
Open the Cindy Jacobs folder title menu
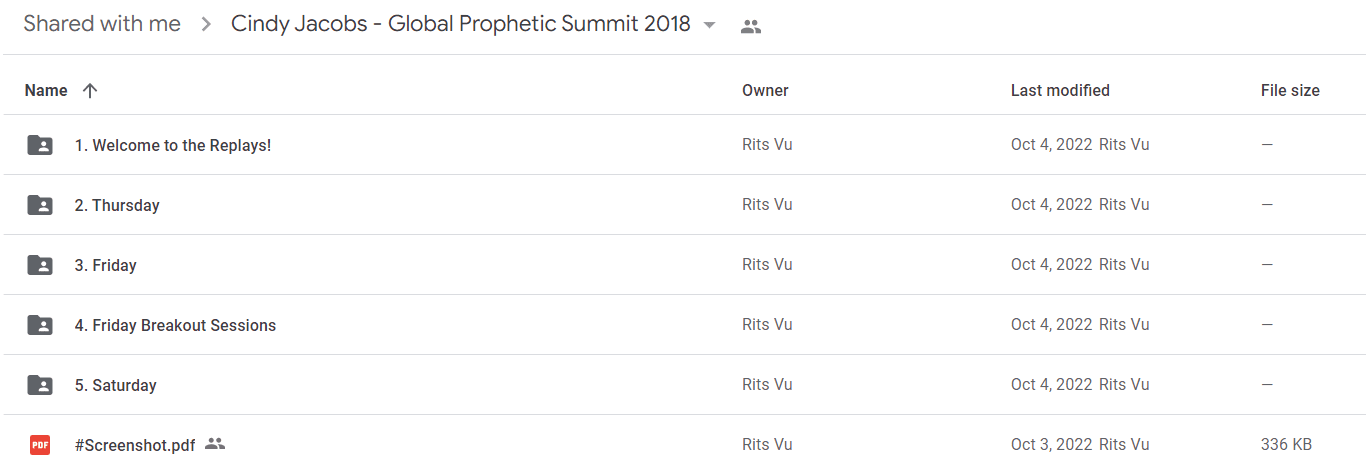(x=461, y=24)
